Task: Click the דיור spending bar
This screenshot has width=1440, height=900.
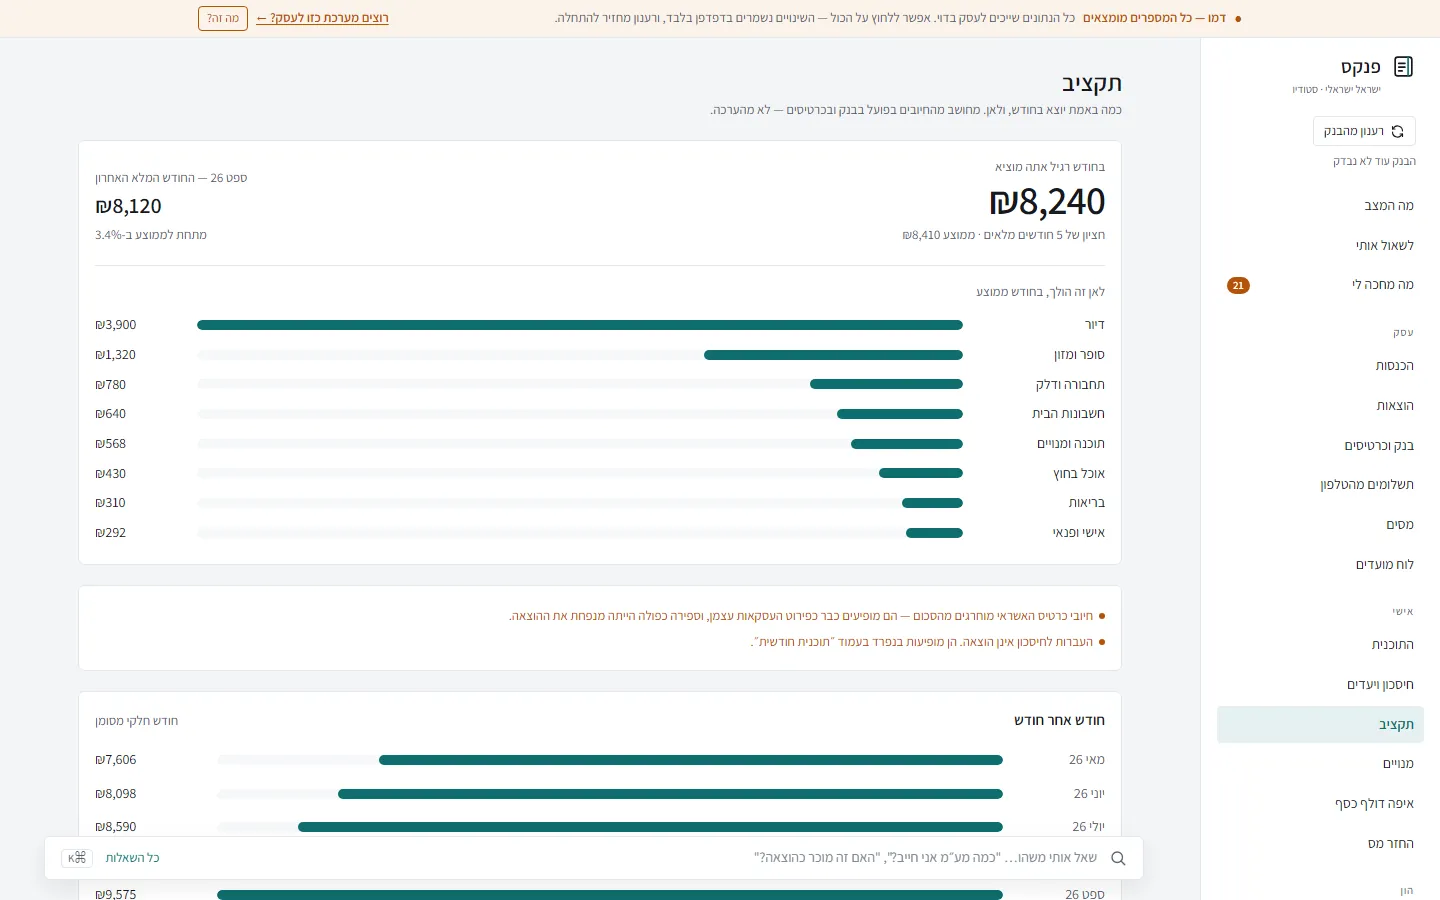Action: (x=580, y=325)
